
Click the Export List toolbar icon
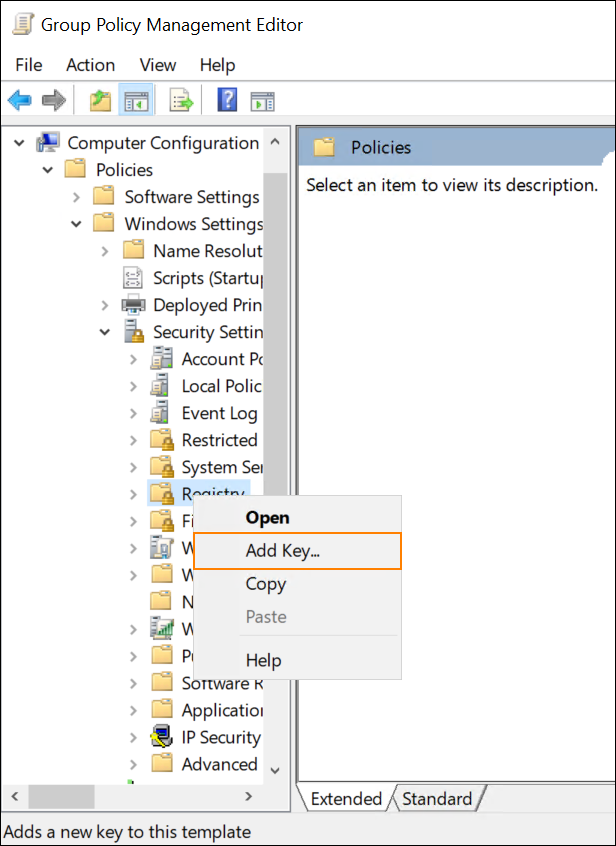pyautogui.click(x=180, y=100)
